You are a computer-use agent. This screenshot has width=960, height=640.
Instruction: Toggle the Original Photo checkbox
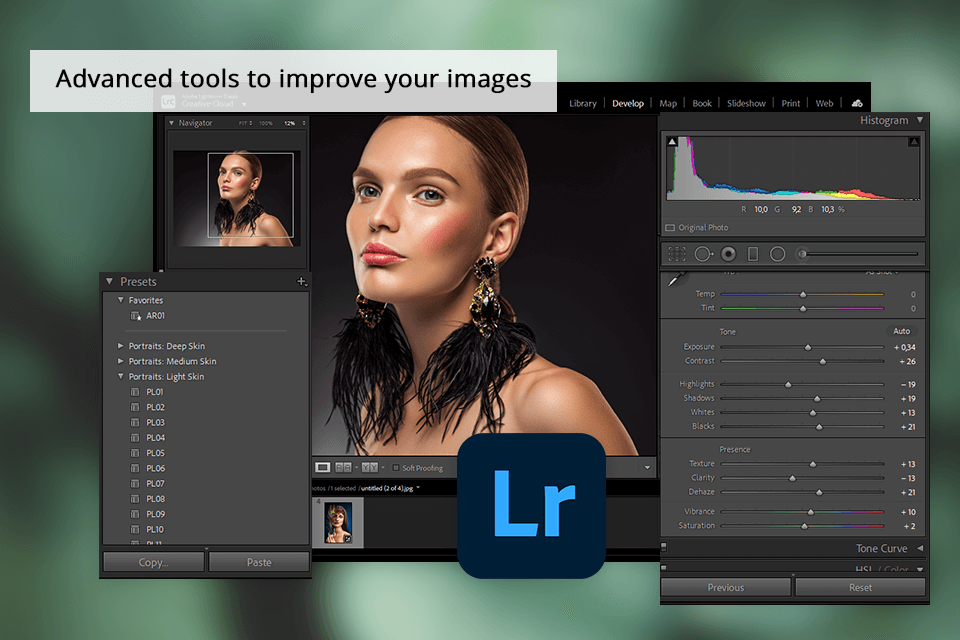coord(670,228)
